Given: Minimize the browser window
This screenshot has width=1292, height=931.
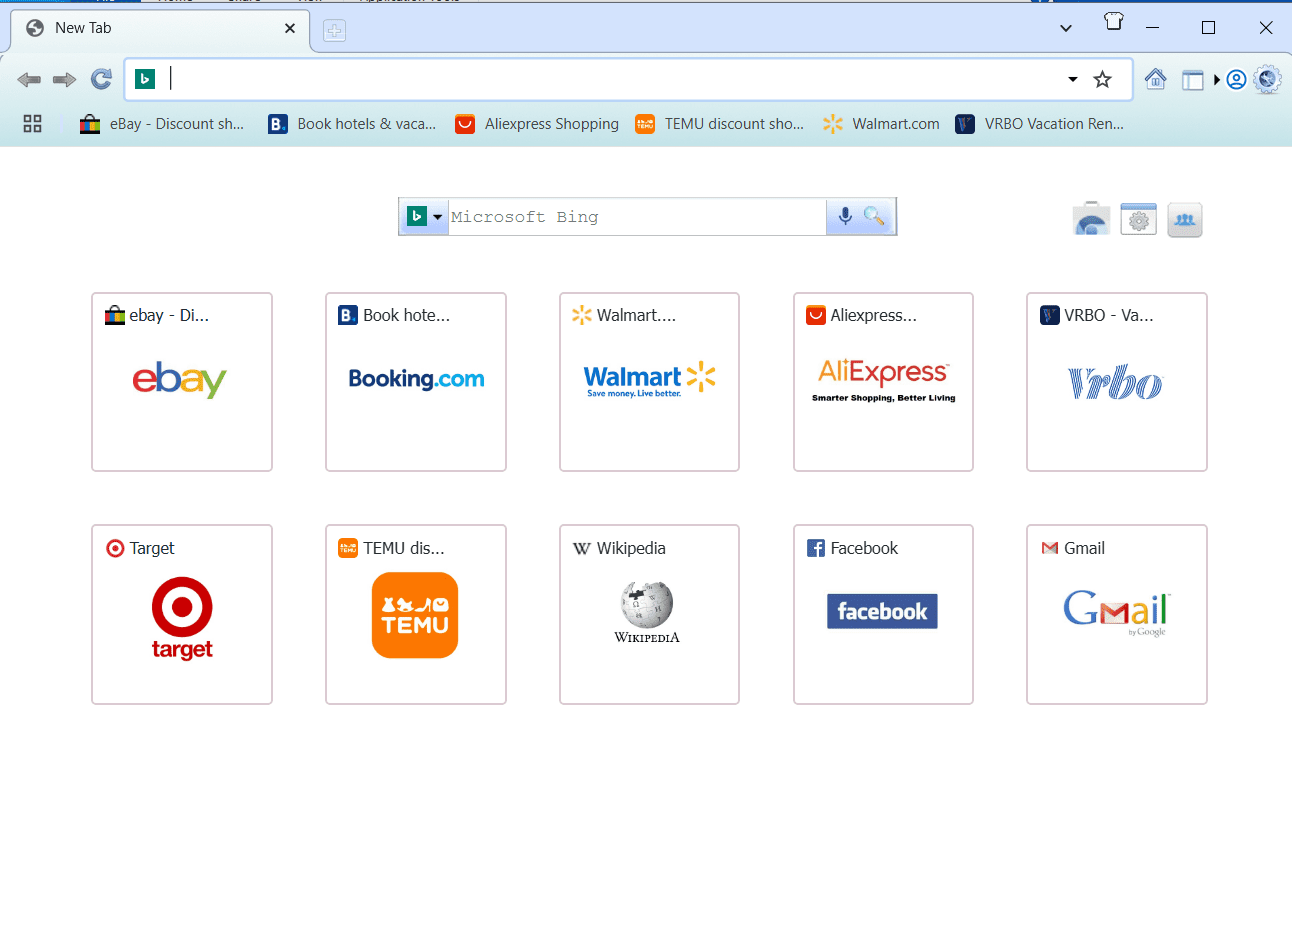Looking at the screenshot, I should (x=1153, y=28).
